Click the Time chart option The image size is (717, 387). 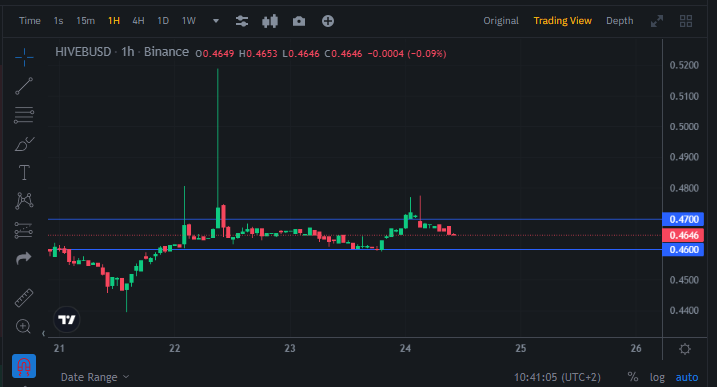[30, 21]
